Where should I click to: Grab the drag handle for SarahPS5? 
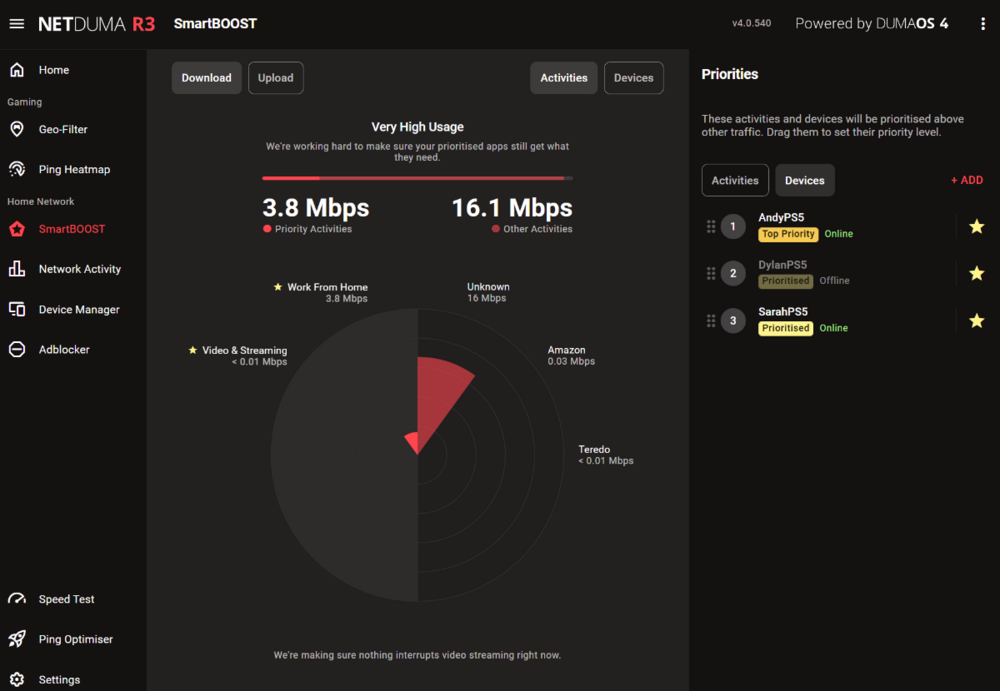[x=710, y=321]
